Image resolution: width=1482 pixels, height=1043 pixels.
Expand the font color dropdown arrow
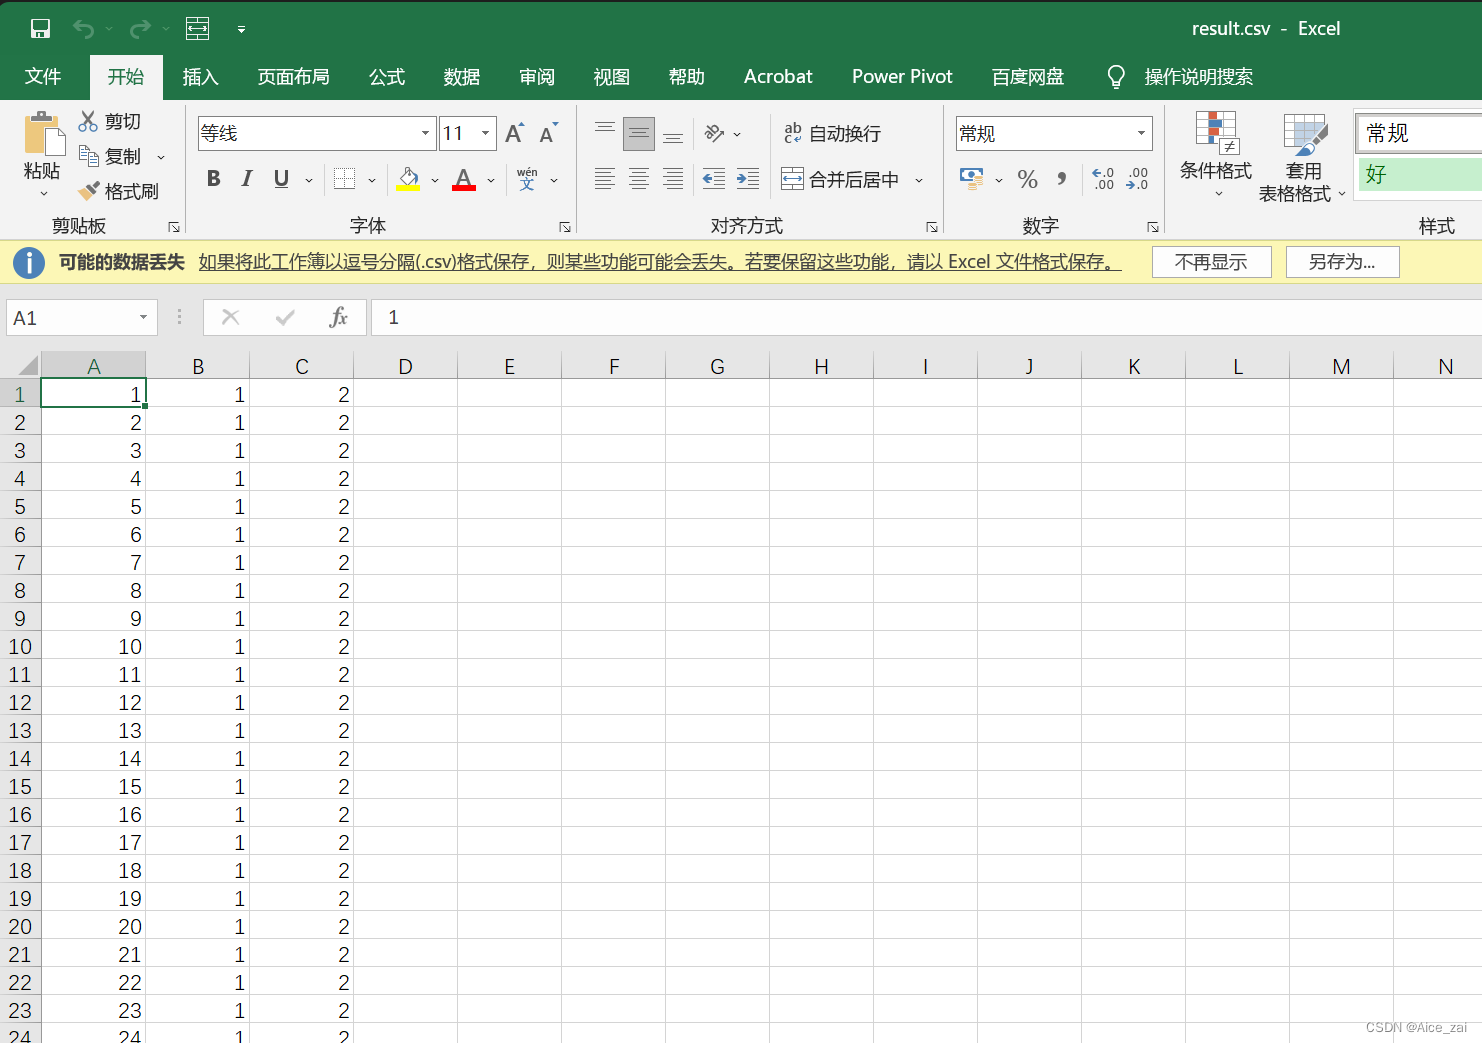pyautogui.click(x=491, y=180)
